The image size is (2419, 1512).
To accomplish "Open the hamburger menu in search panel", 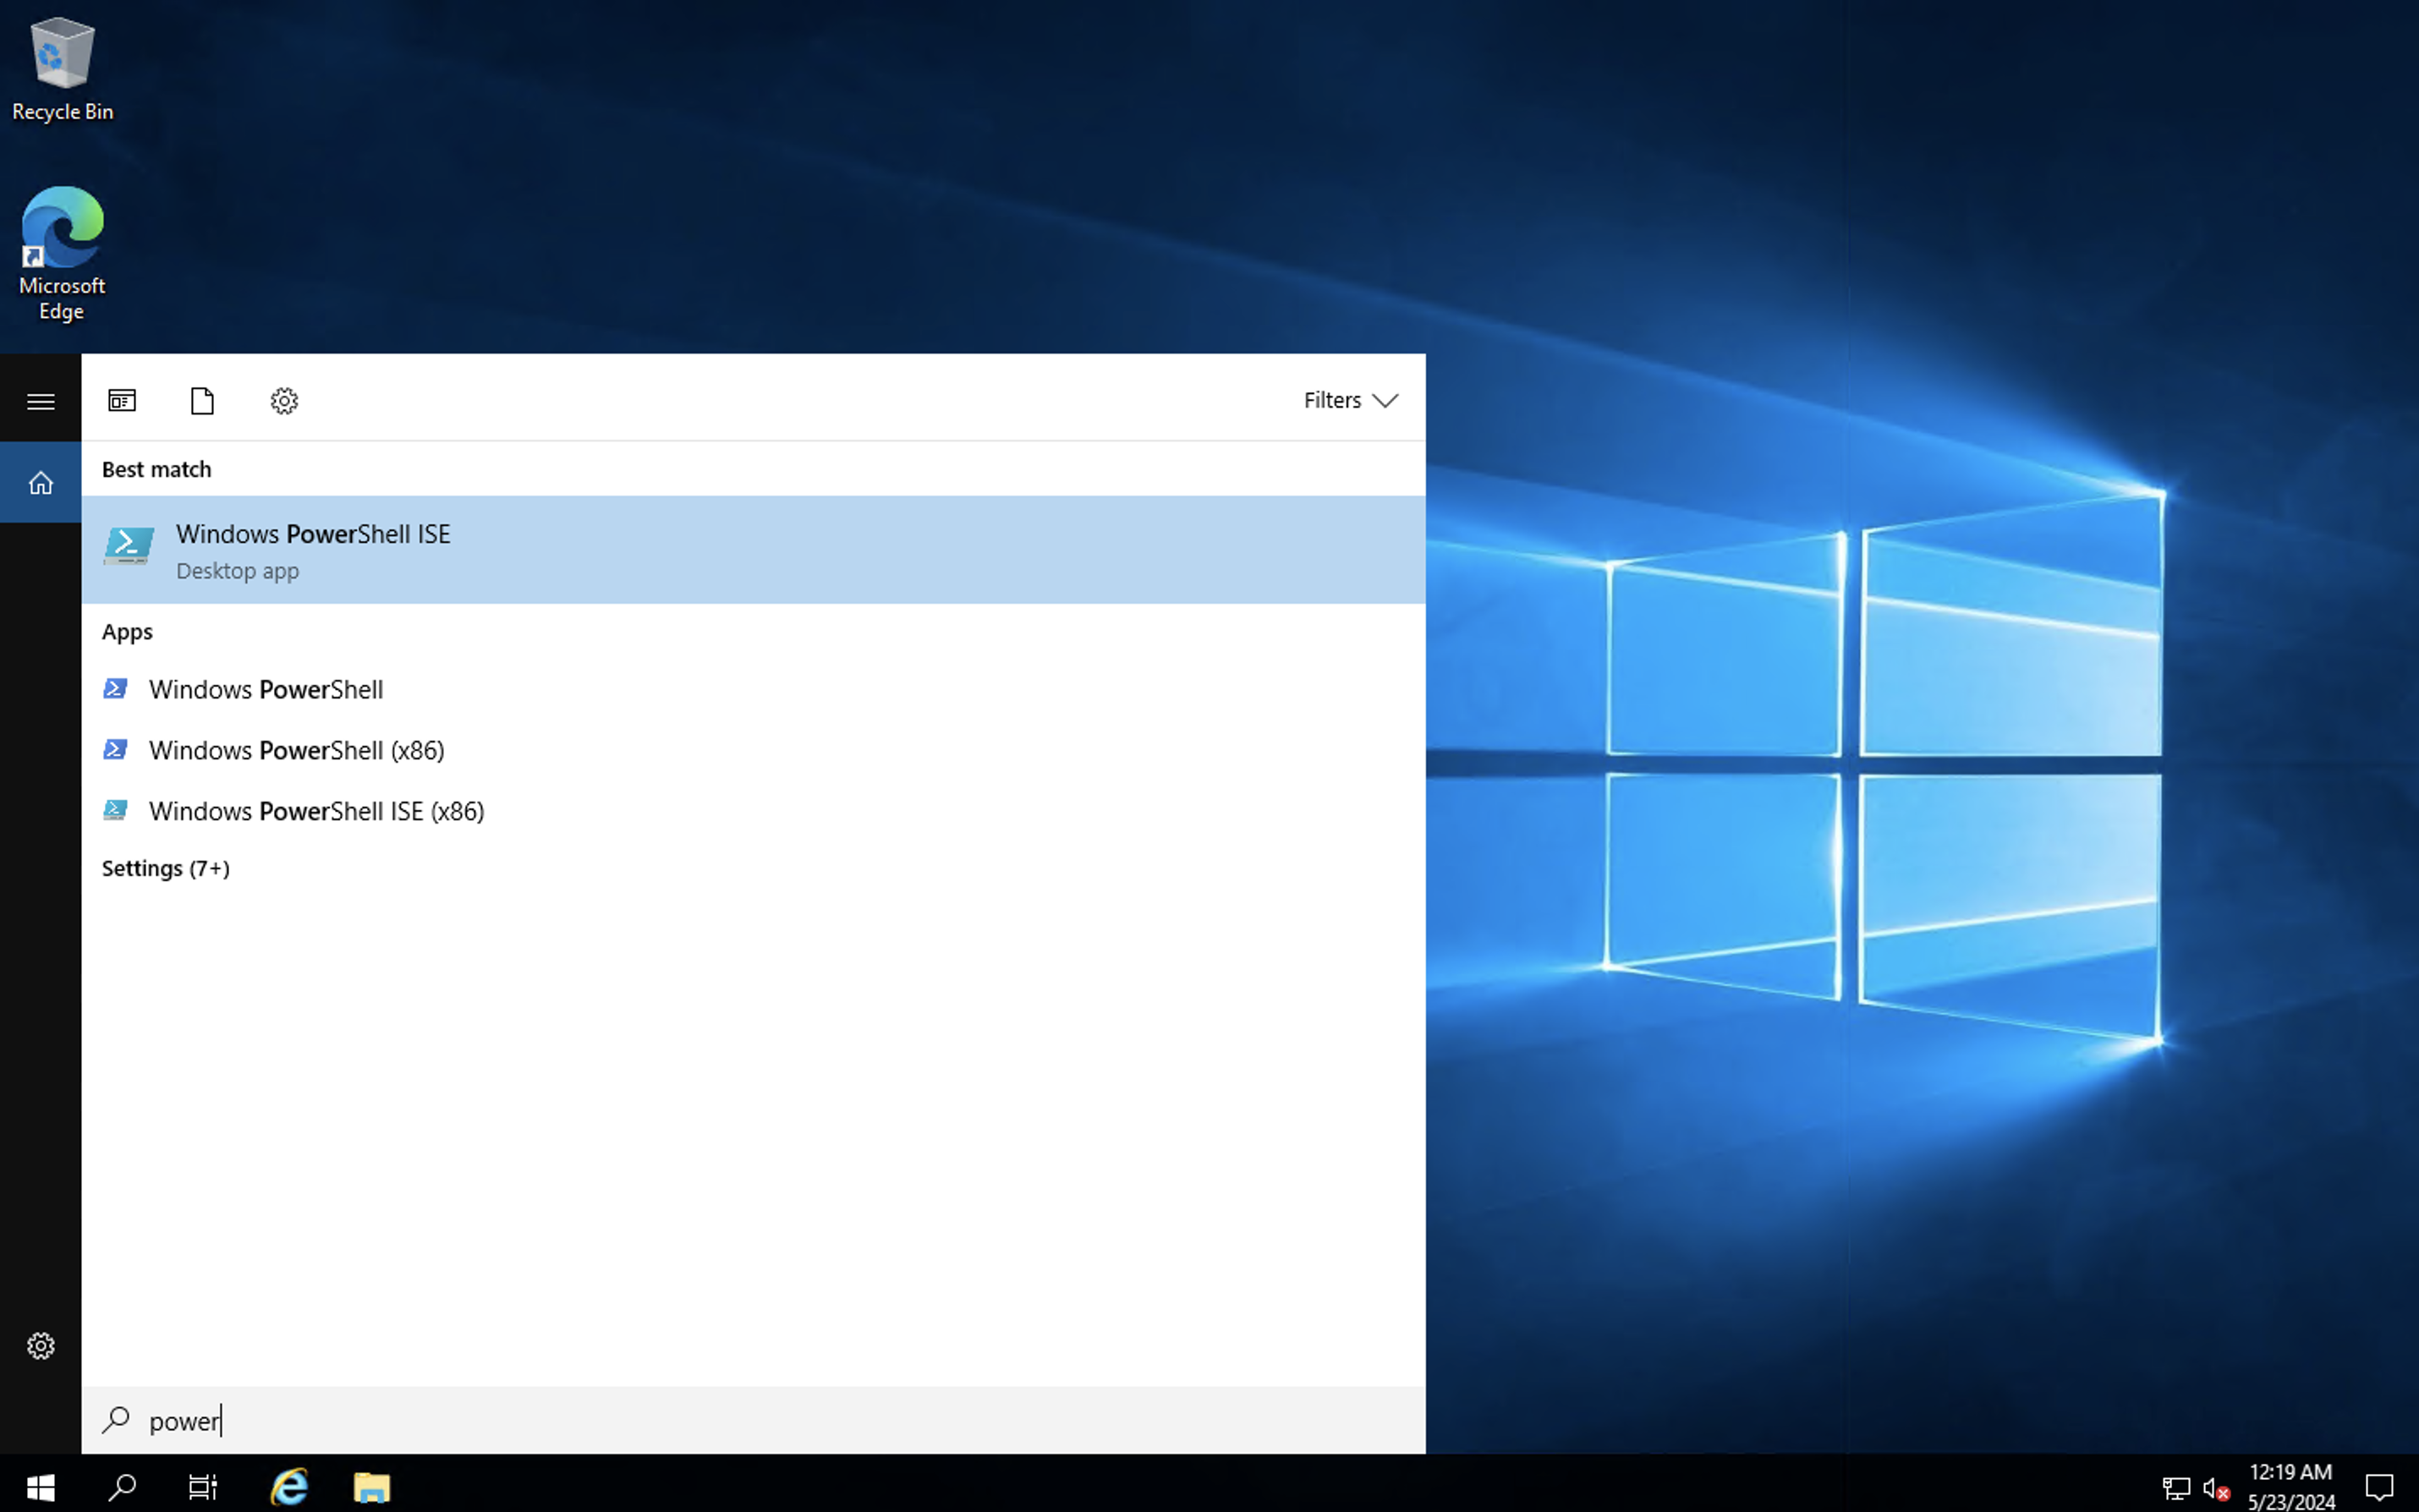I will [x=41, y=400].
